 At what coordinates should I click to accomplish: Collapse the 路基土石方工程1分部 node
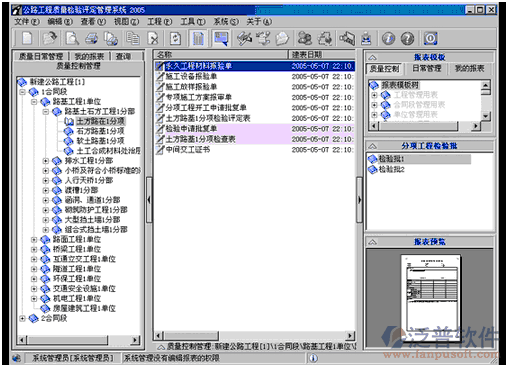click(46, 111)
